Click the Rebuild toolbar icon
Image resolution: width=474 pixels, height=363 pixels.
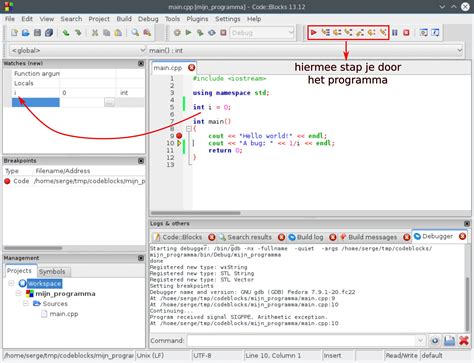click(212, 33)
